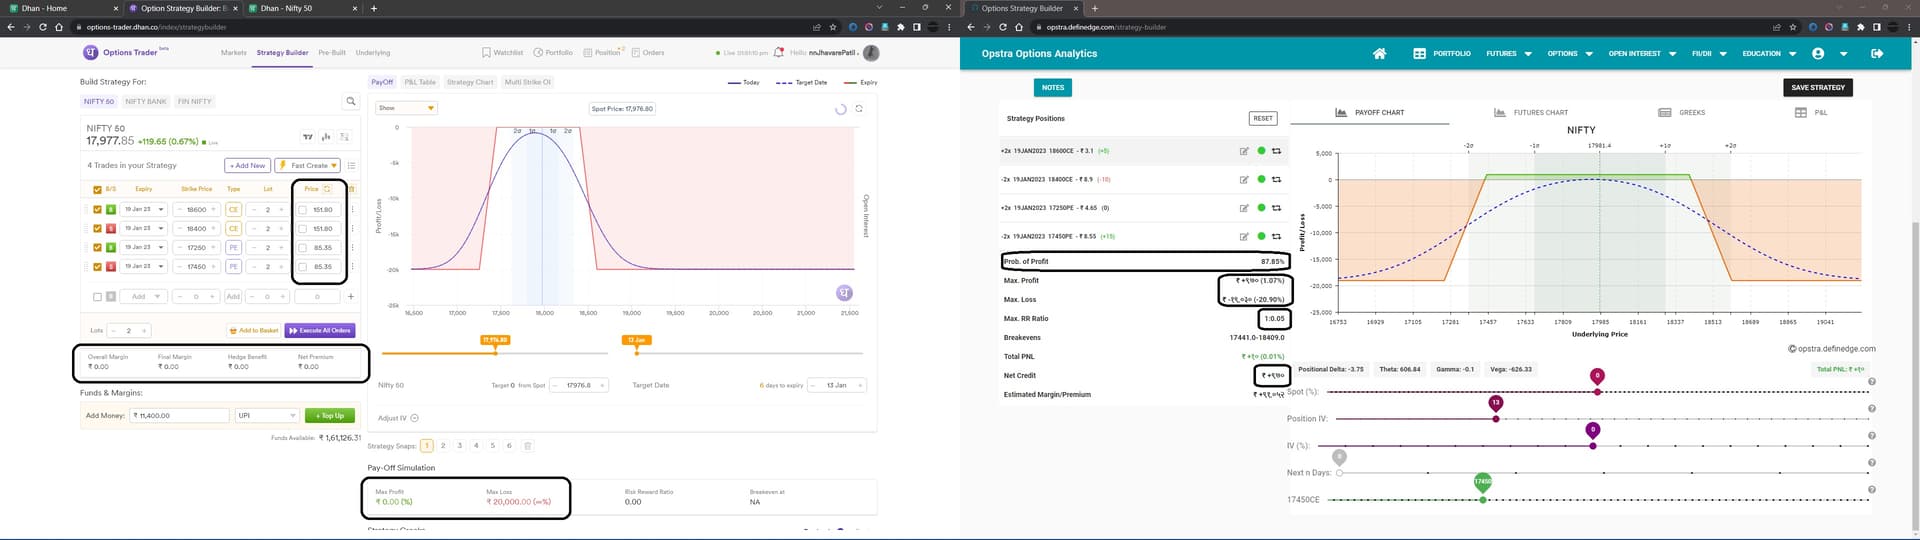Open notifications bell in Dhan header
The image size is (1920, 540).
tap(779, 52)
